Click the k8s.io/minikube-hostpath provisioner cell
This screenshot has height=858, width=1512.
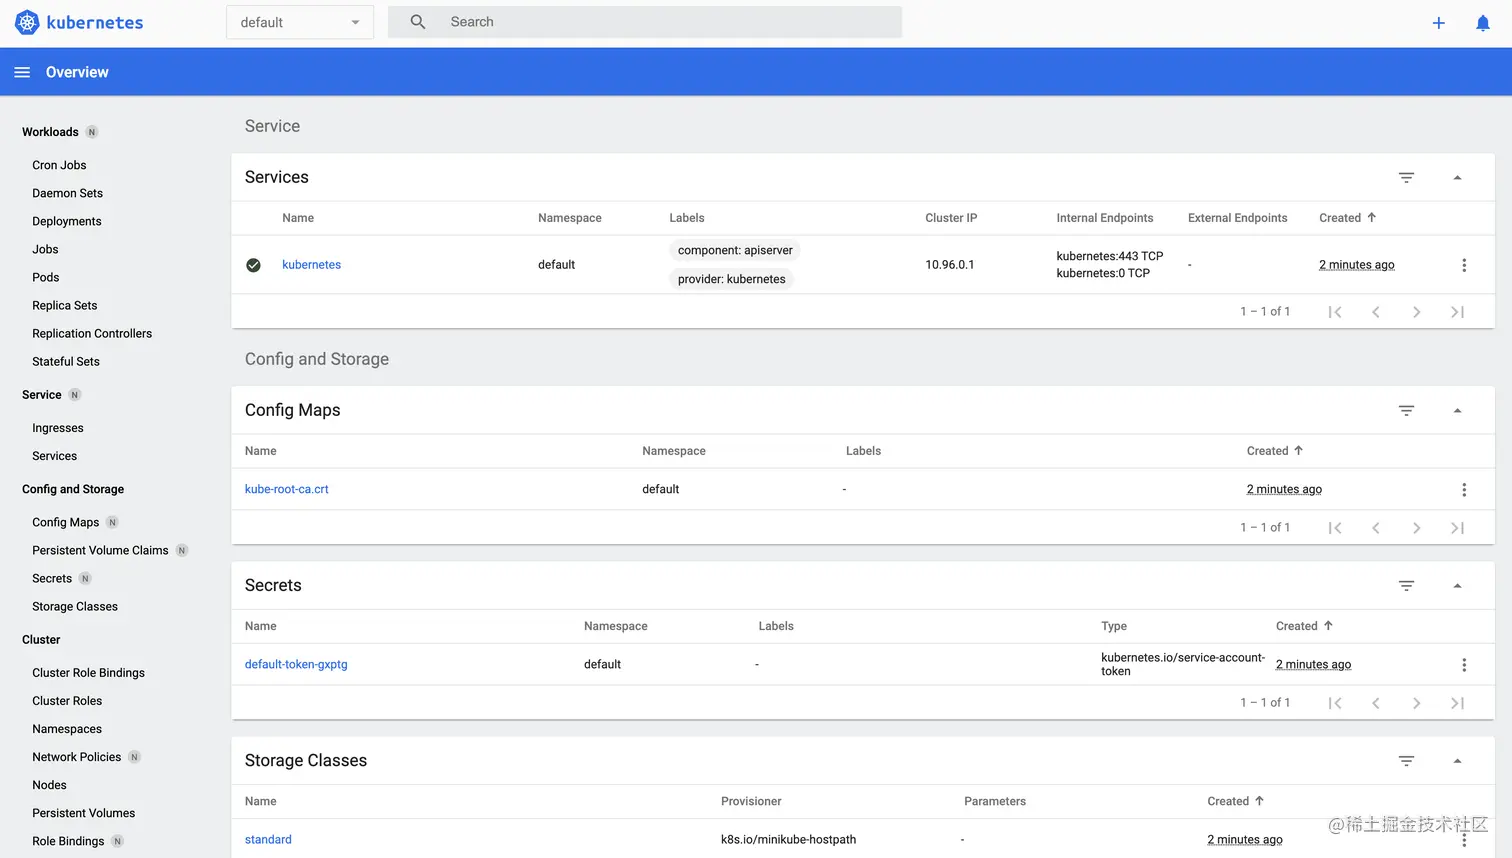point(788,840)
